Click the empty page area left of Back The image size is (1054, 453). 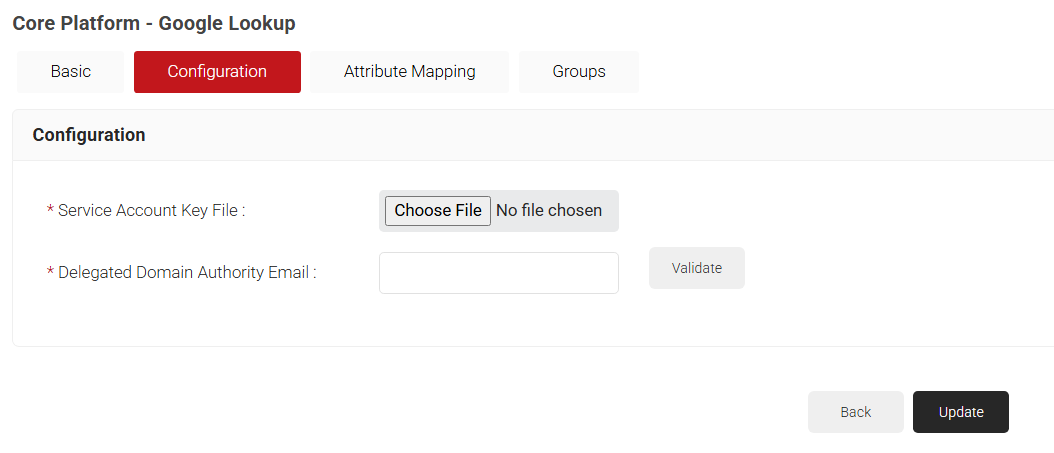tap(500, 412)
